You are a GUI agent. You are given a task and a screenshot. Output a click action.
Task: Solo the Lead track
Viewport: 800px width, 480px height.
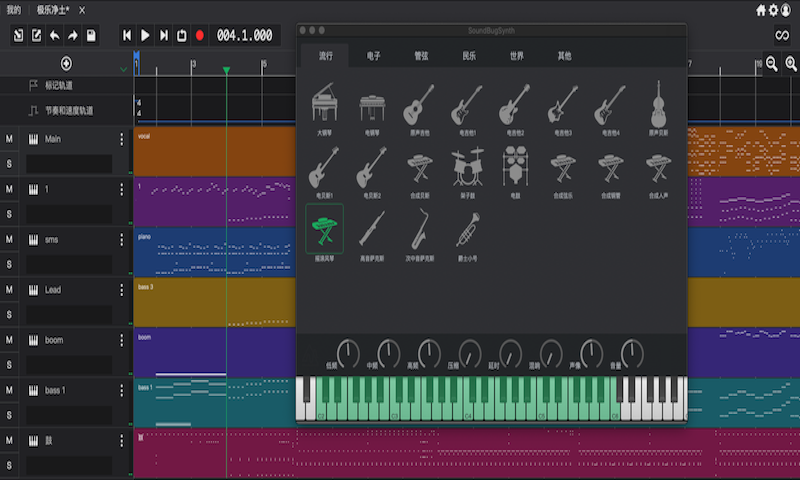[x=10, y=314]
